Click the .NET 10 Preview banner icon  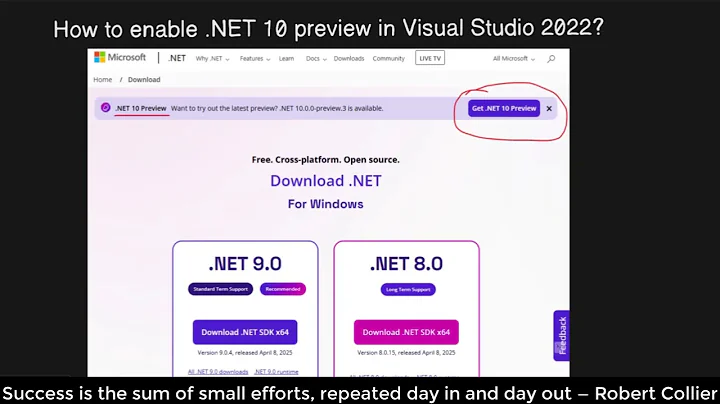(106, 107)
